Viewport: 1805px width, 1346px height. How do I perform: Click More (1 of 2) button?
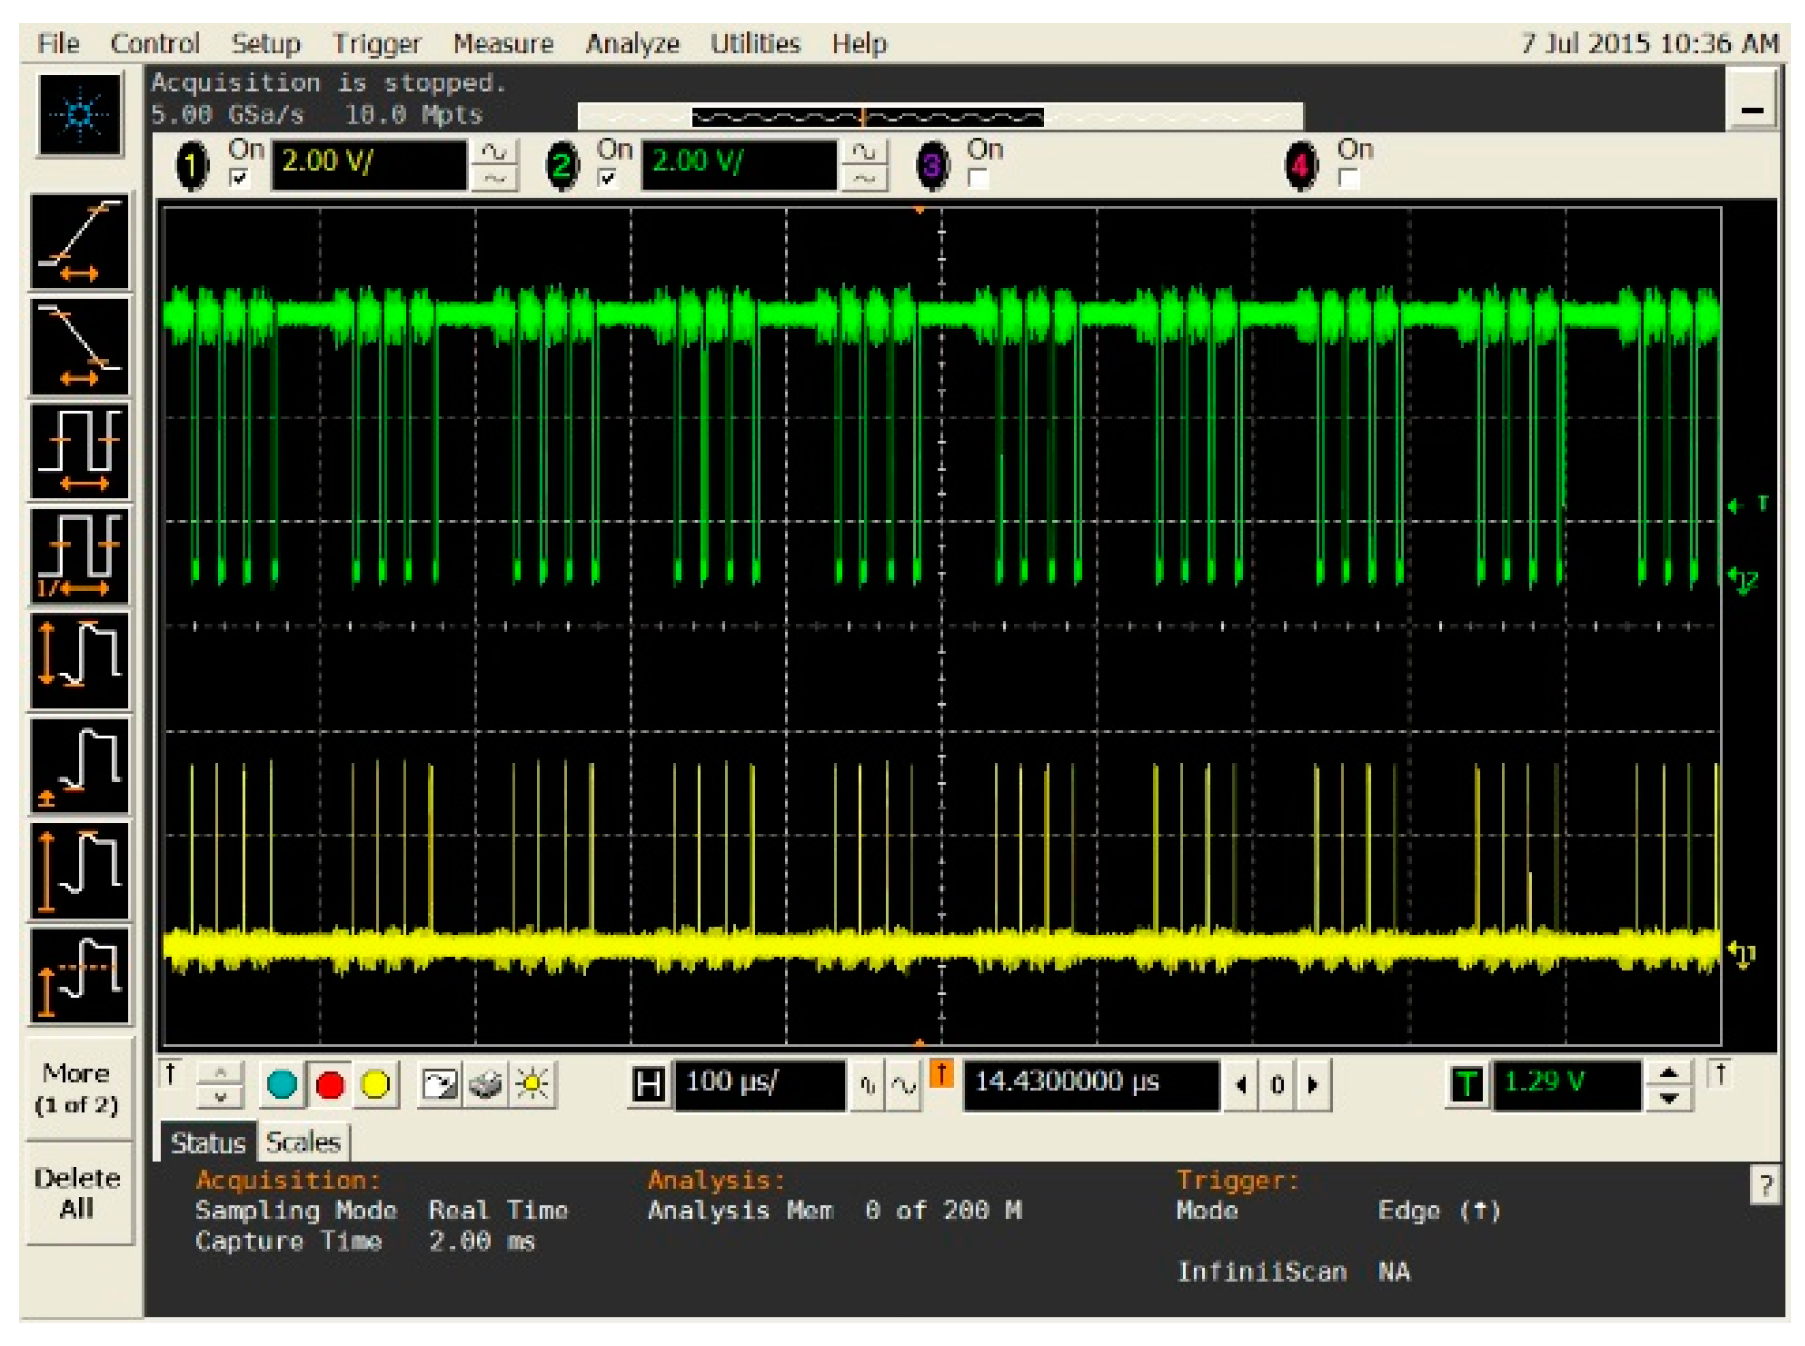(77, 1088)
